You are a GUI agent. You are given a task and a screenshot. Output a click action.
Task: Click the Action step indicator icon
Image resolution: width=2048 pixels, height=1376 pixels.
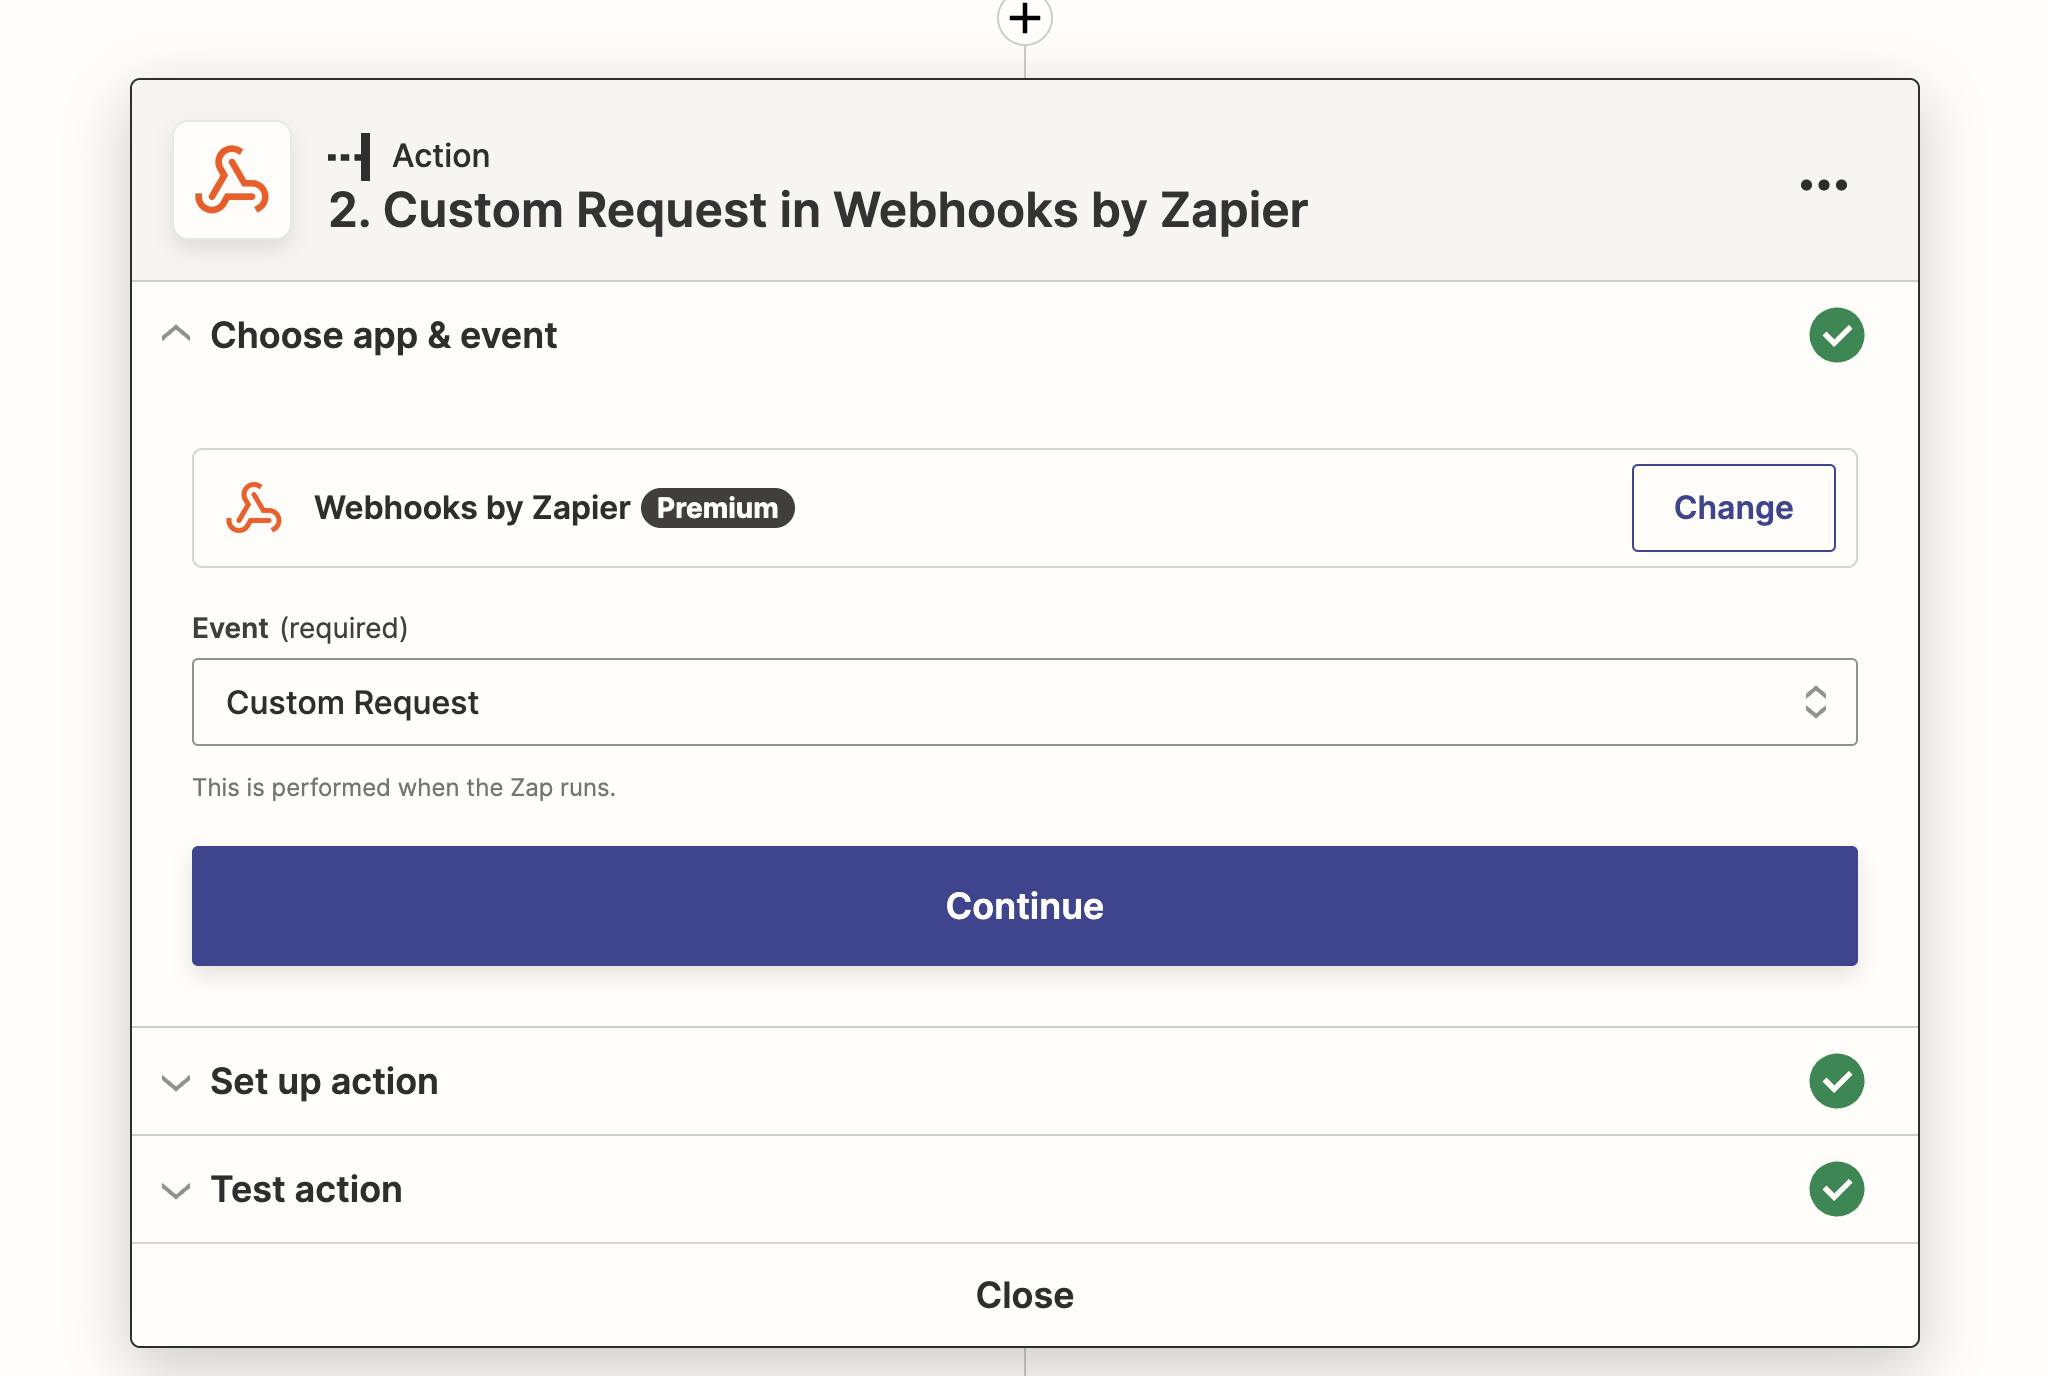[x=348, y=155]
